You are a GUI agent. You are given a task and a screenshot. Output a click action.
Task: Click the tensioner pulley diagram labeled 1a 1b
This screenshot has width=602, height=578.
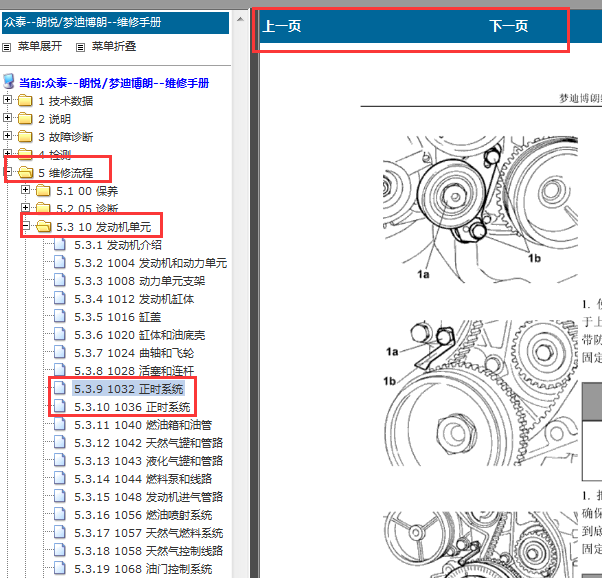(x=480, y=209)
